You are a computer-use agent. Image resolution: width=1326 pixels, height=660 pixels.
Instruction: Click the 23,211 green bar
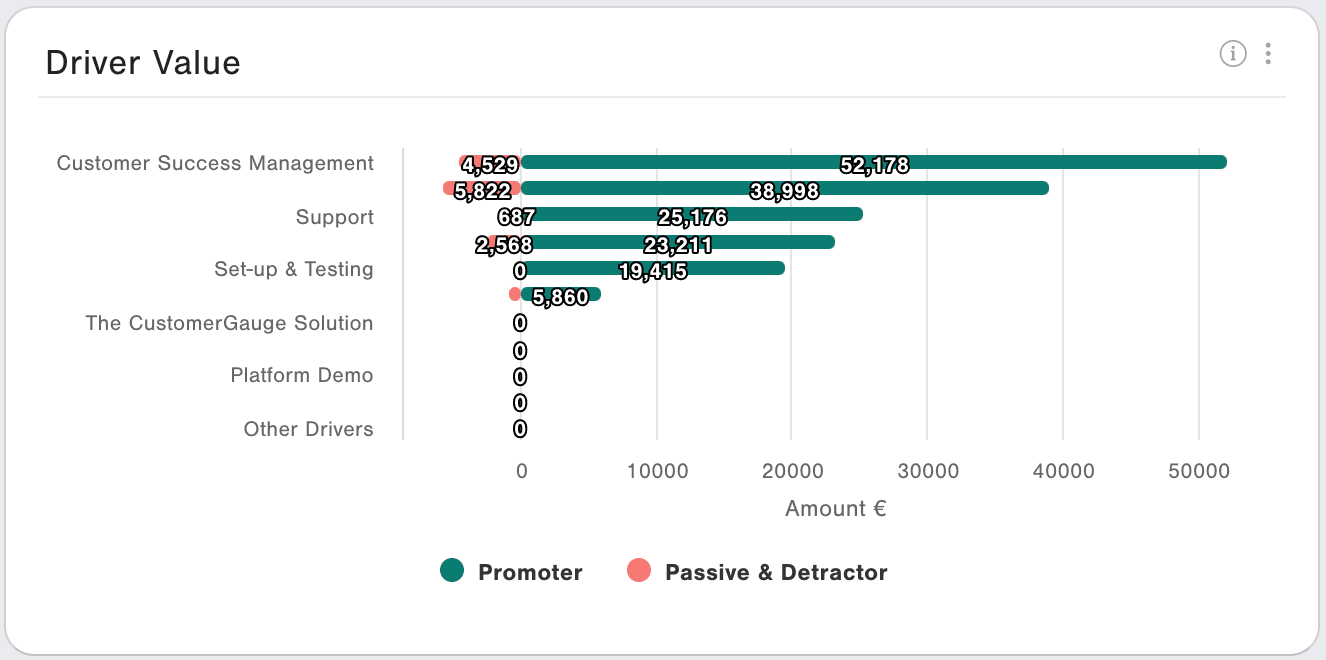tap(678, 242)
